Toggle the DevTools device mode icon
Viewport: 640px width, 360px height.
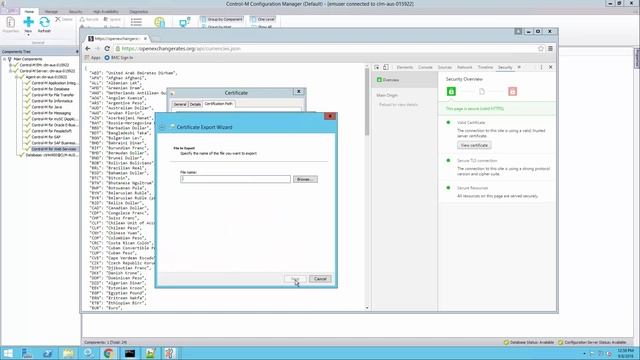(386, 67)
